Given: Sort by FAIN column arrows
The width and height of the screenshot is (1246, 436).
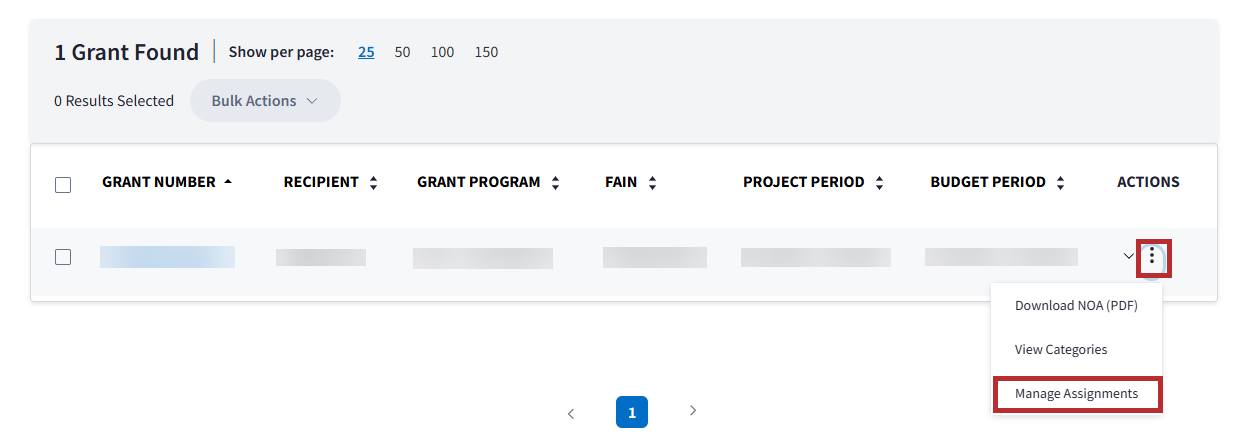Looking at the screenshot, I should [652, 183].
